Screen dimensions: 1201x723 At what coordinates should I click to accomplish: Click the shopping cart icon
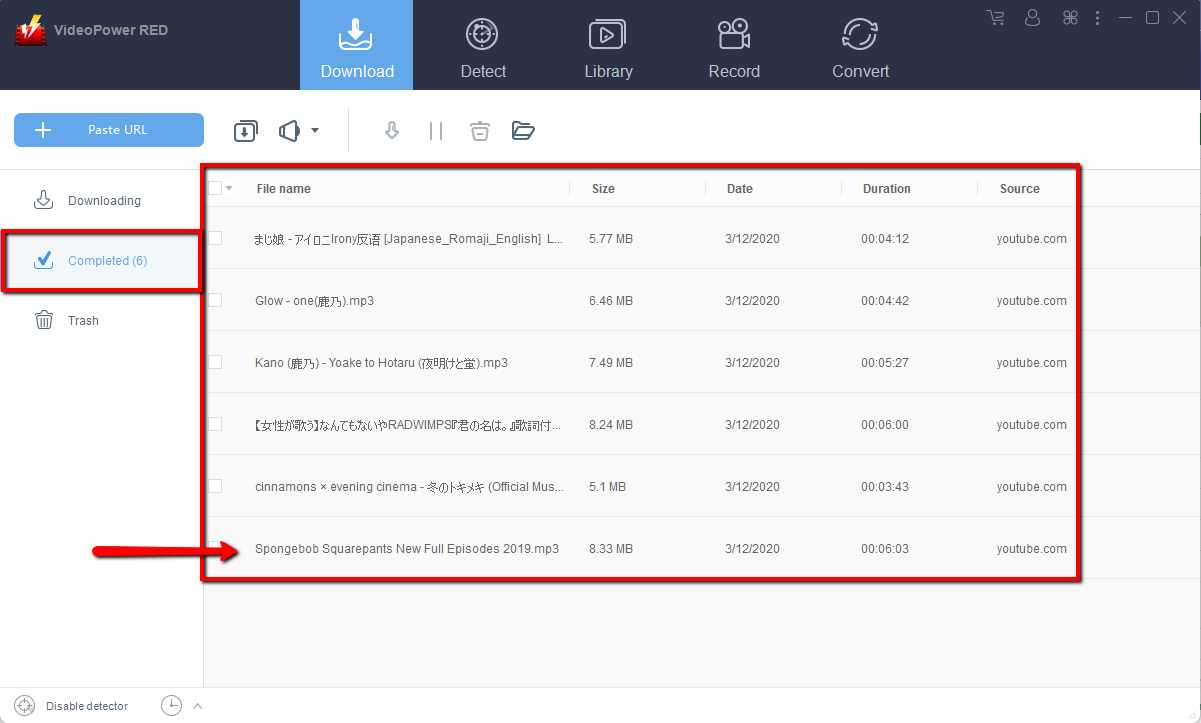pos(995,18)
